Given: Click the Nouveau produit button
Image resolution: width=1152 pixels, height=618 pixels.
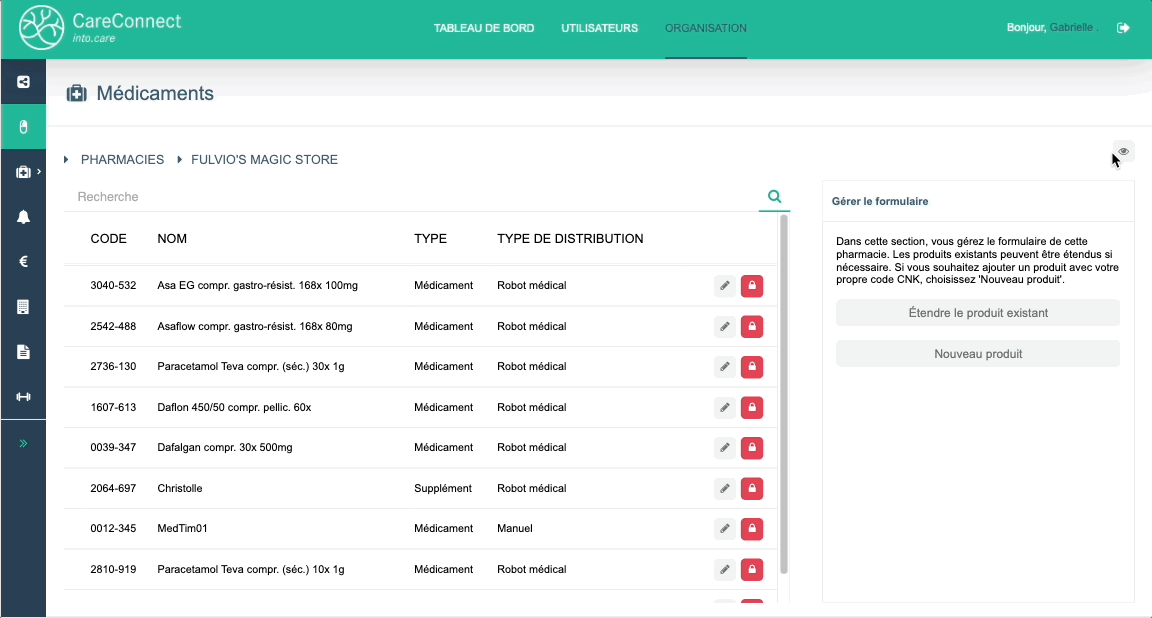Looking at the screenshot, I should tap(978, 353).
